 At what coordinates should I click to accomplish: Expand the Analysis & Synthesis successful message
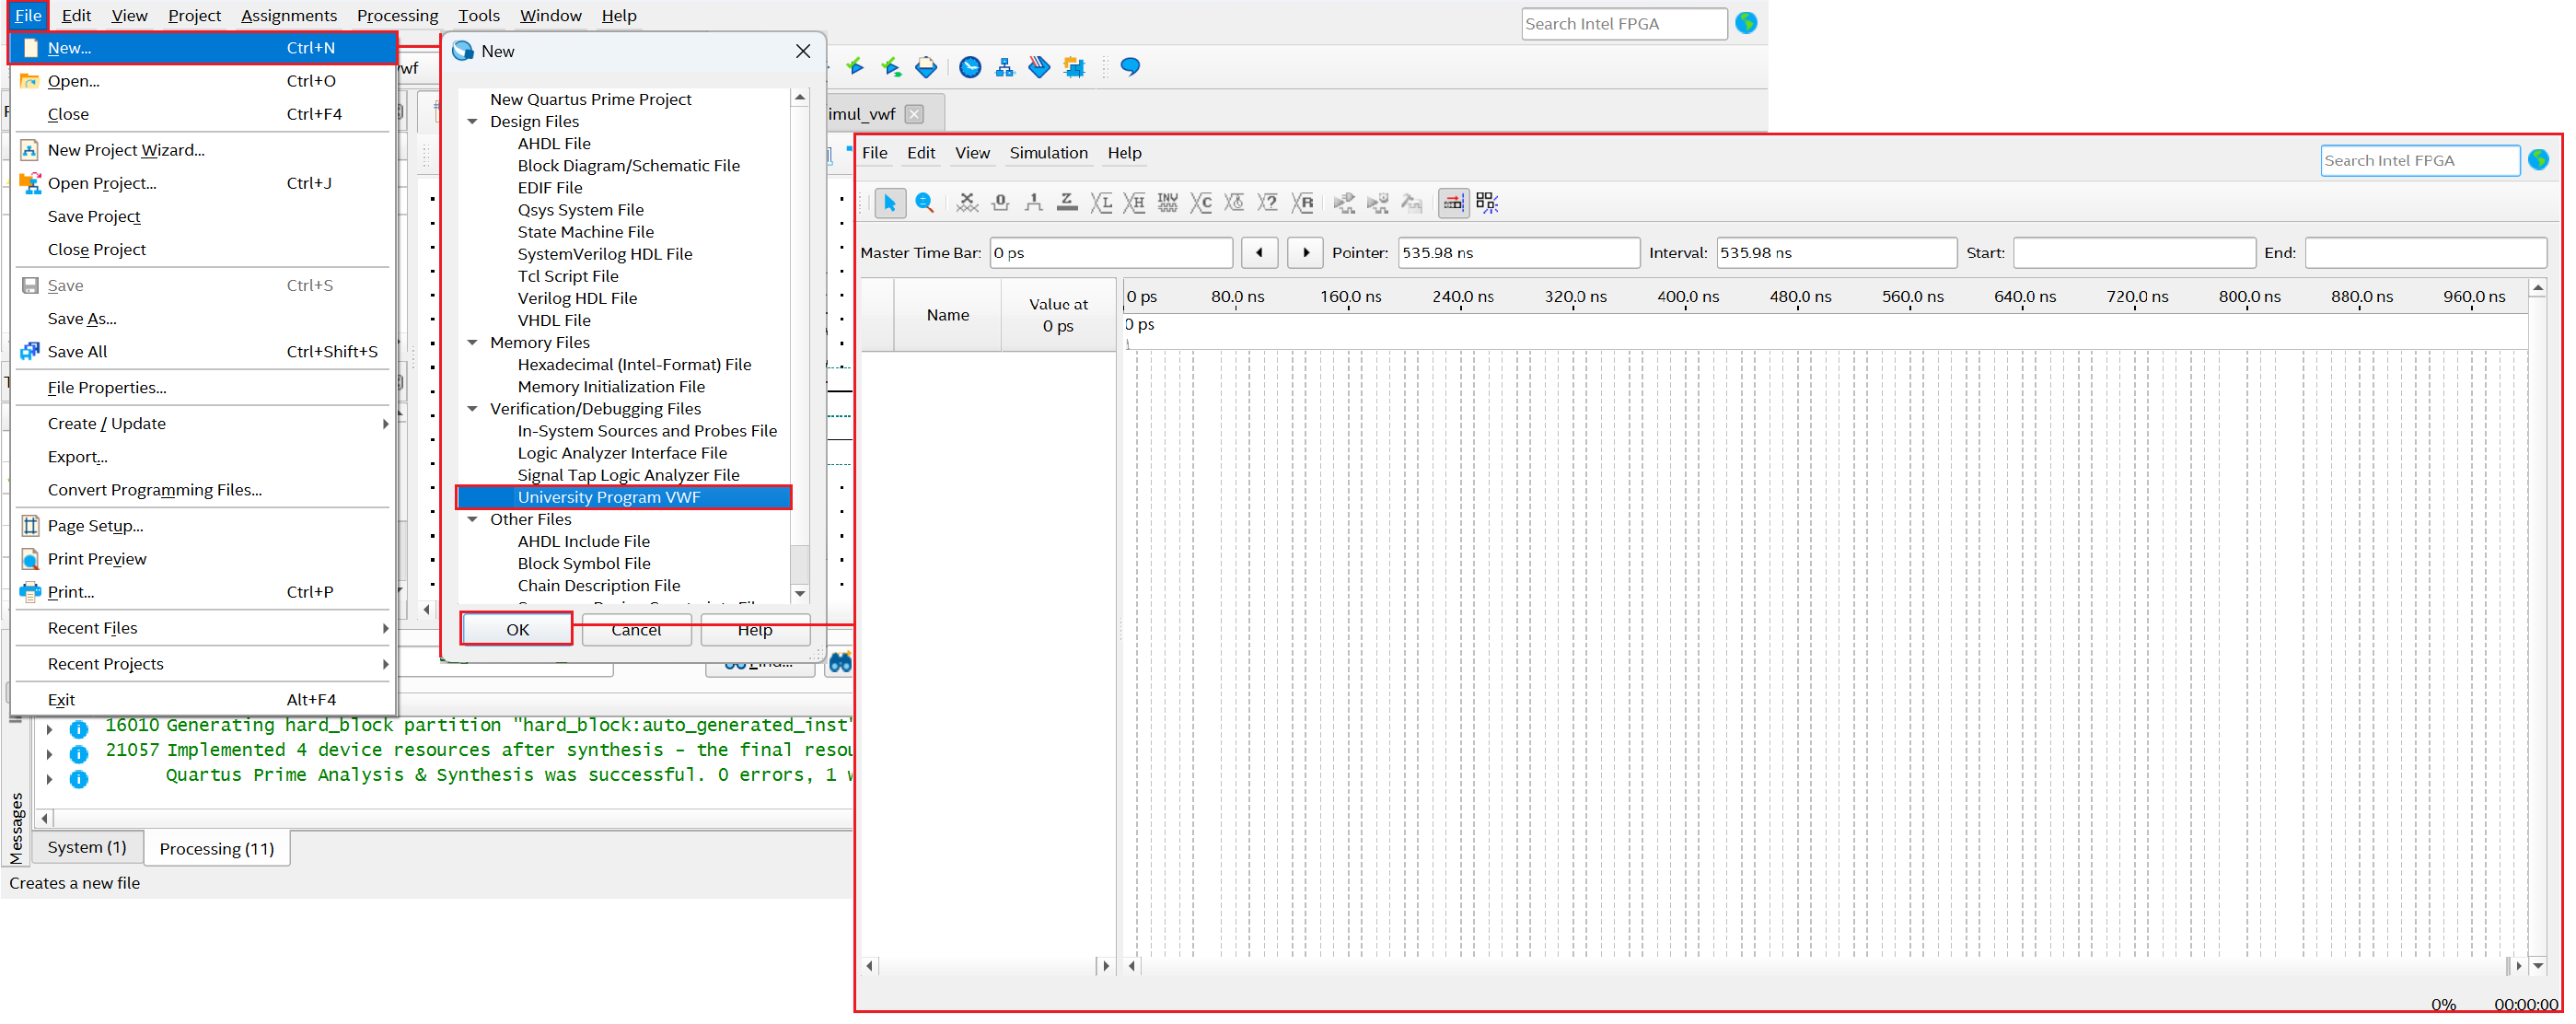point(49,779)
